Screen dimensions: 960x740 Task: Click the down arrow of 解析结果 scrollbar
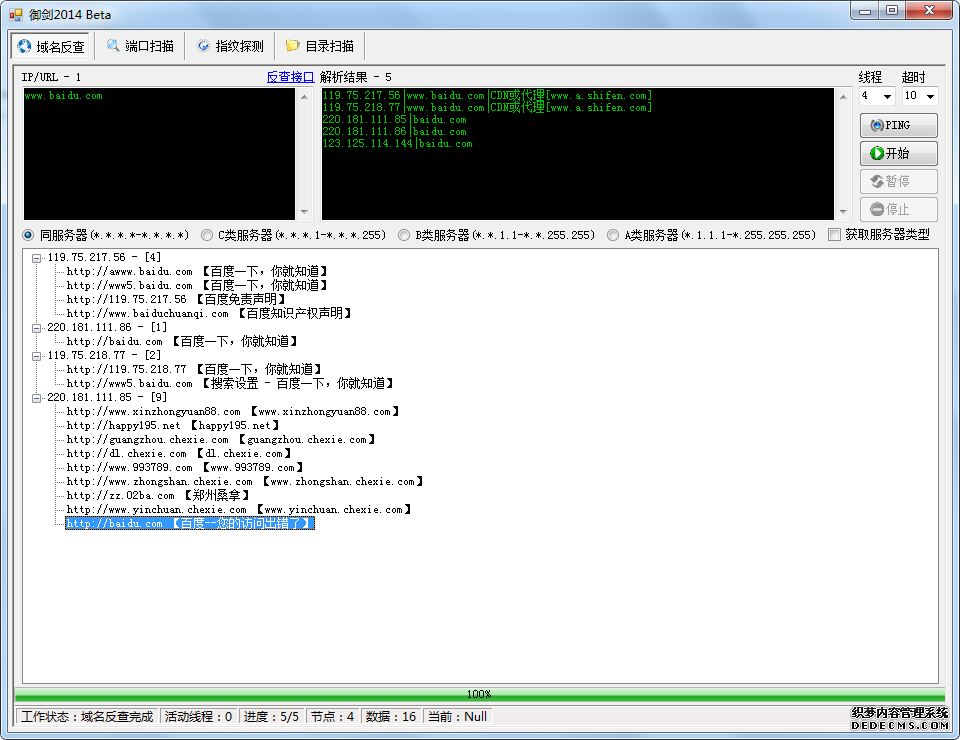(x=843, y=212)
